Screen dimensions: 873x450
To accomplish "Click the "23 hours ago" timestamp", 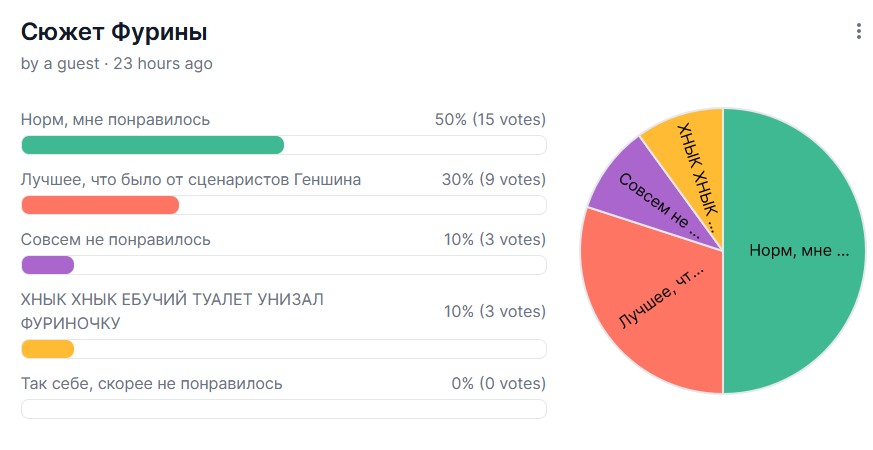I will point(163,63).
